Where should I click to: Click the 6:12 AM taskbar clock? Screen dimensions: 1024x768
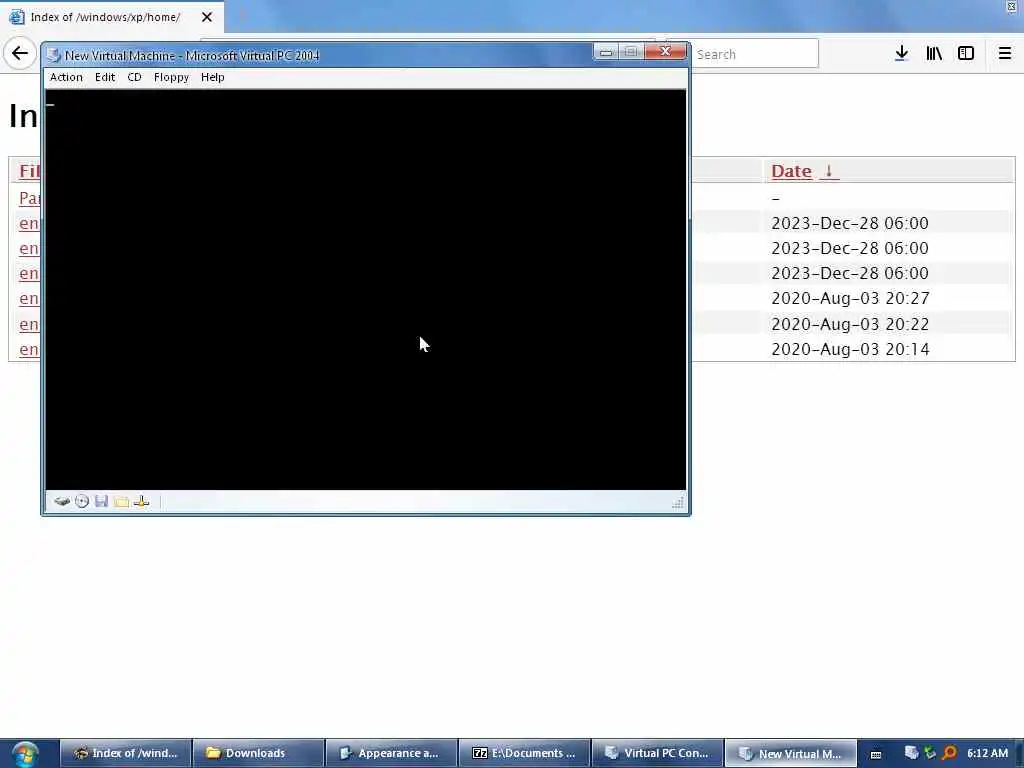click(x=987, y=753)
